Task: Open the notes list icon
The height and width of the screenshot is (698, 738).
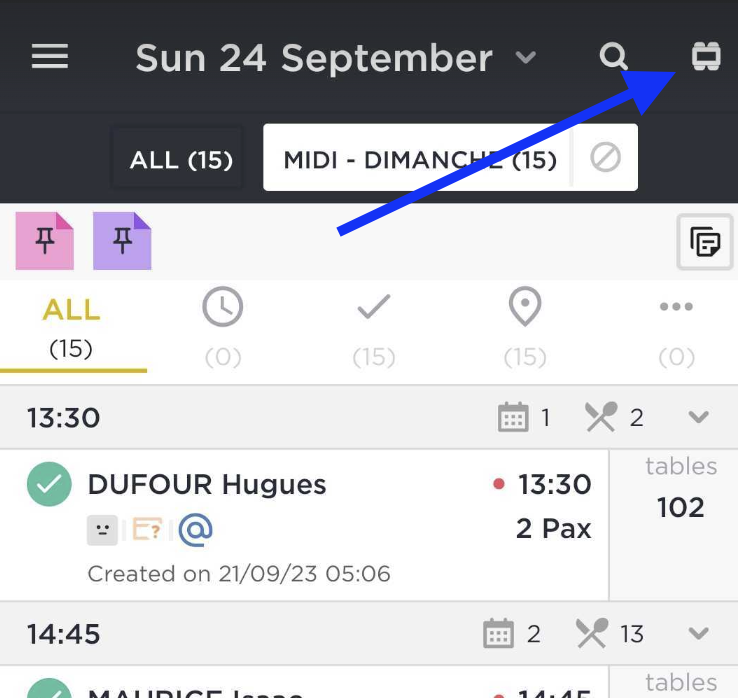Action: pyautogui.click(x=705, y=241)
